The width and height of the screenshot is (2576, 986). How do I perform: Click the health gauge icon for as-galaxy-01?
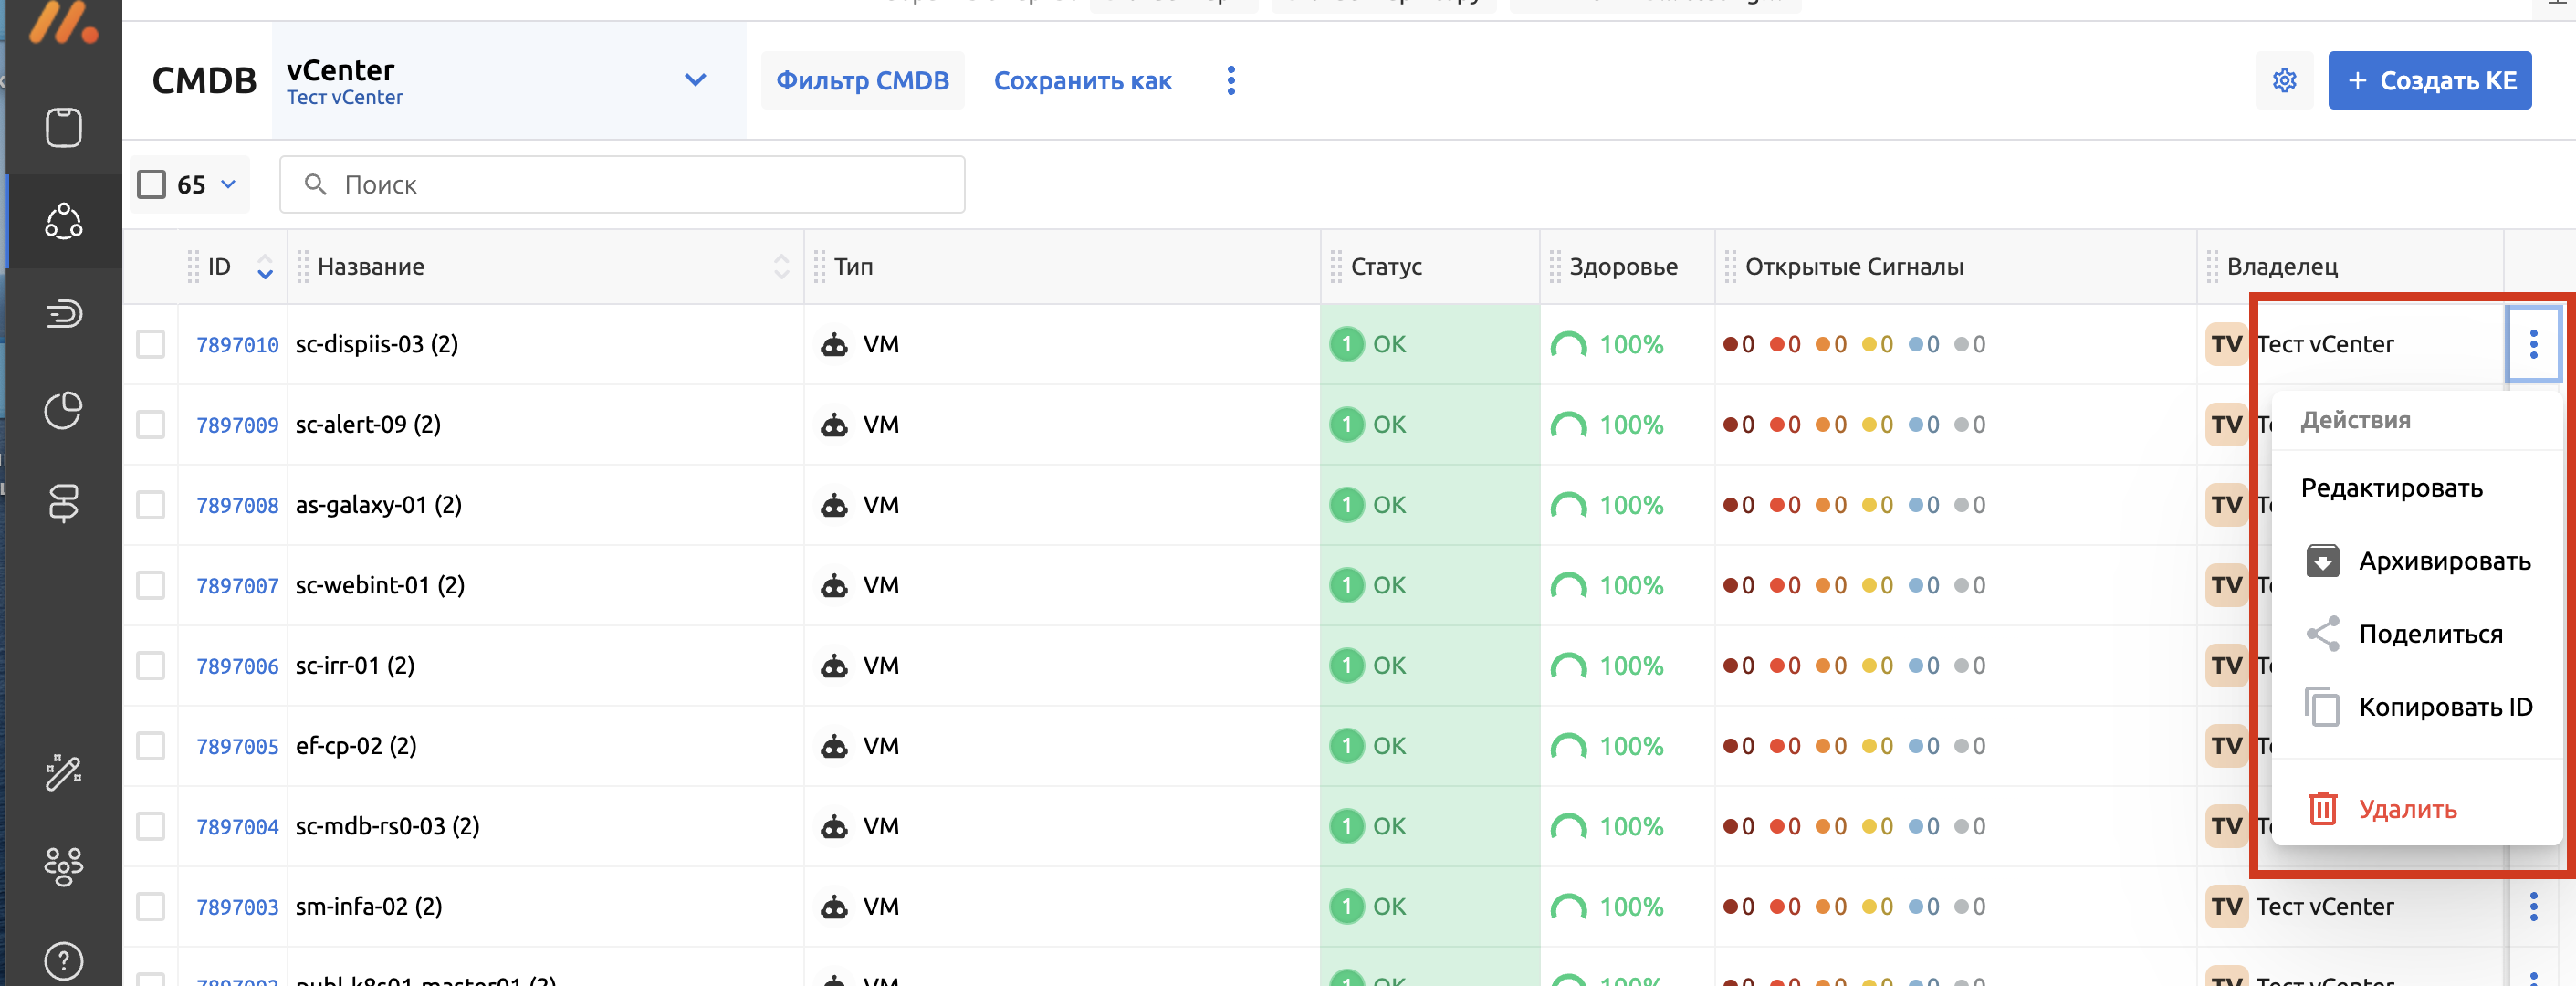point(1568,505)
